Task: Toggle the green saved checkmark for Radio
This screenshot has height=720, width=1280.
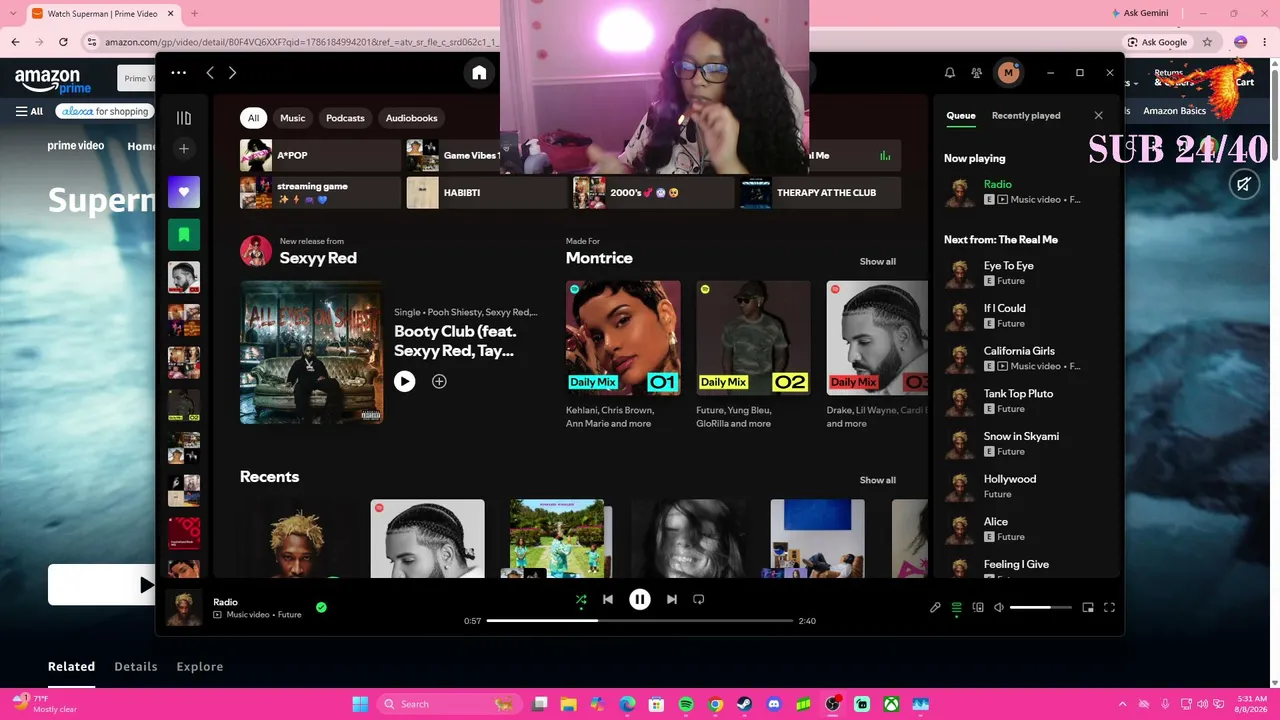Action: (321, 607)
